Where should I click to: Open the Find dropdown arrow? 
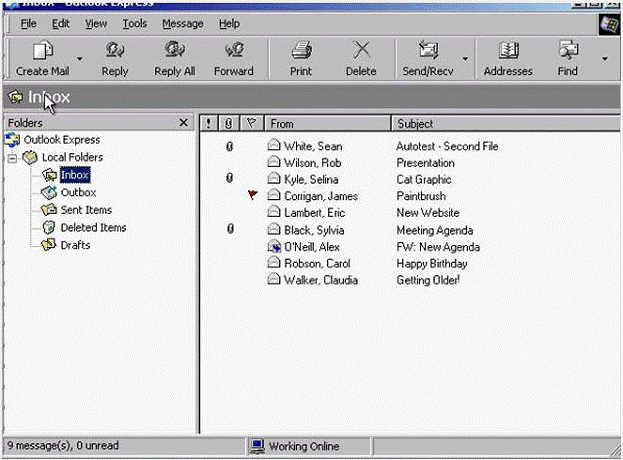(605, 59)
